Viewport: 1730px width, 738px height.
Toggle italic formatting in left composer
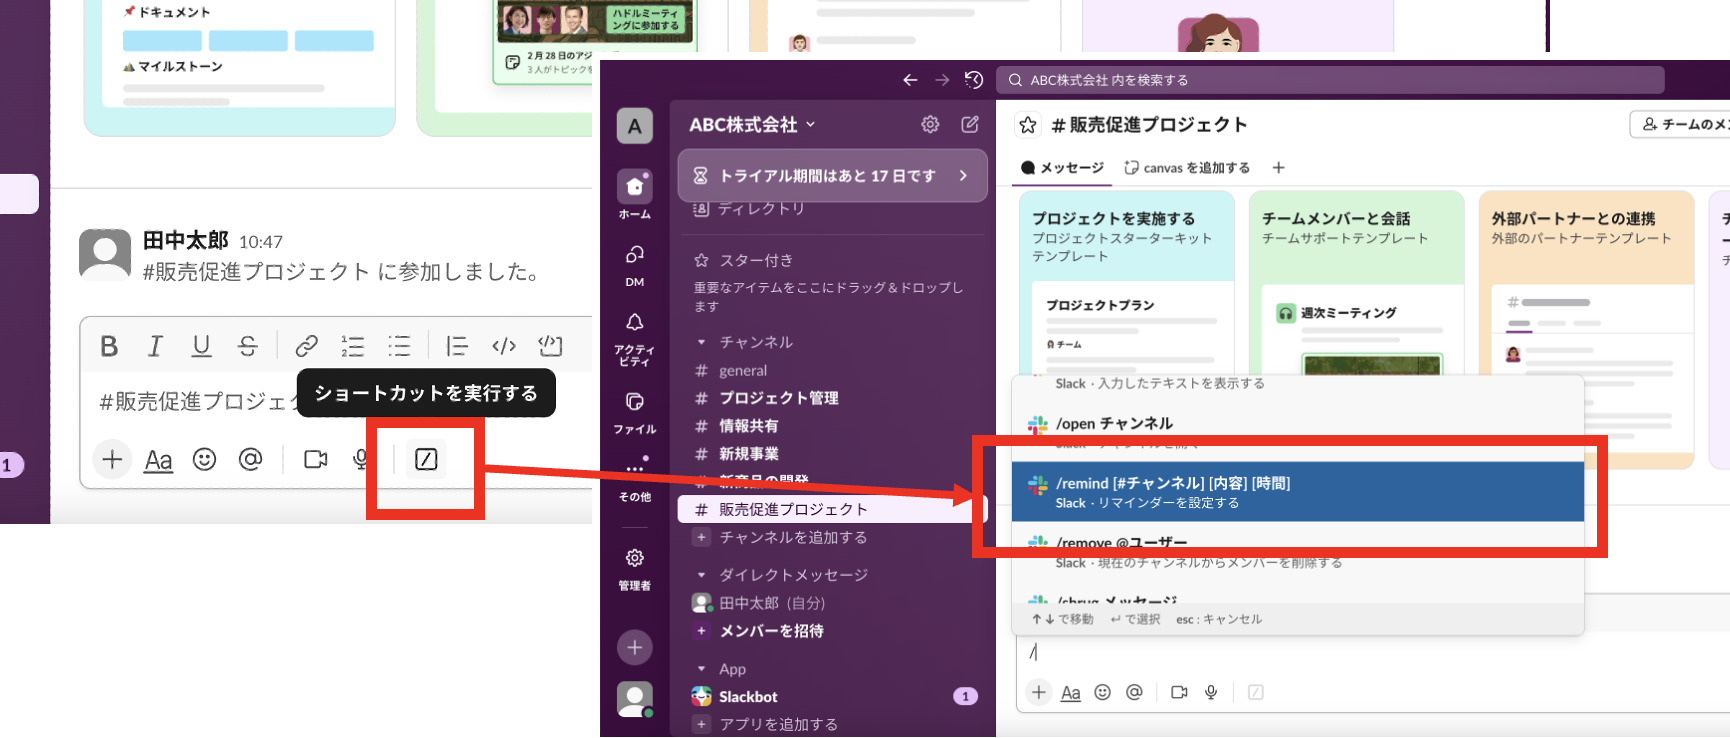pyautogui.click(x=155, y=346)
